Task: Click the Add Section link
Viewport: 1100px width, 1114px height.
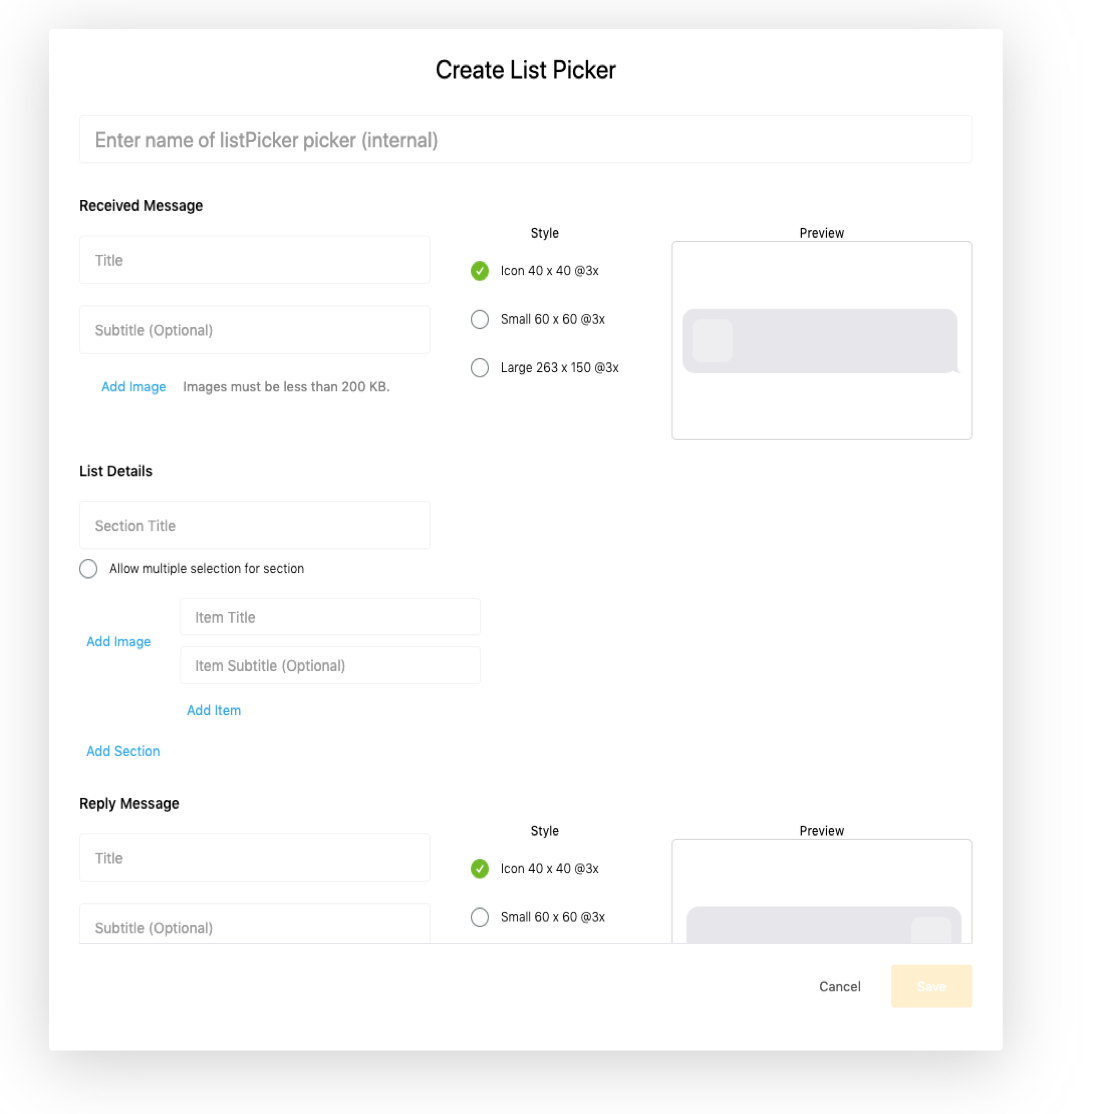Action: (x=123, y=751)
